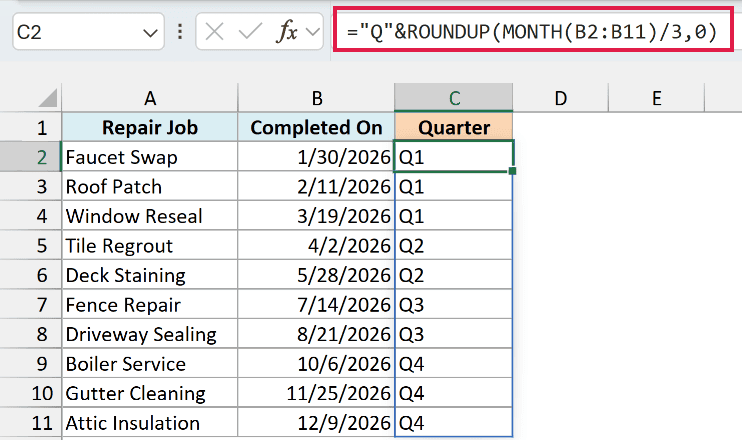Click the Select All corner triangle
The image size is (742, 440).
[48, 98]
